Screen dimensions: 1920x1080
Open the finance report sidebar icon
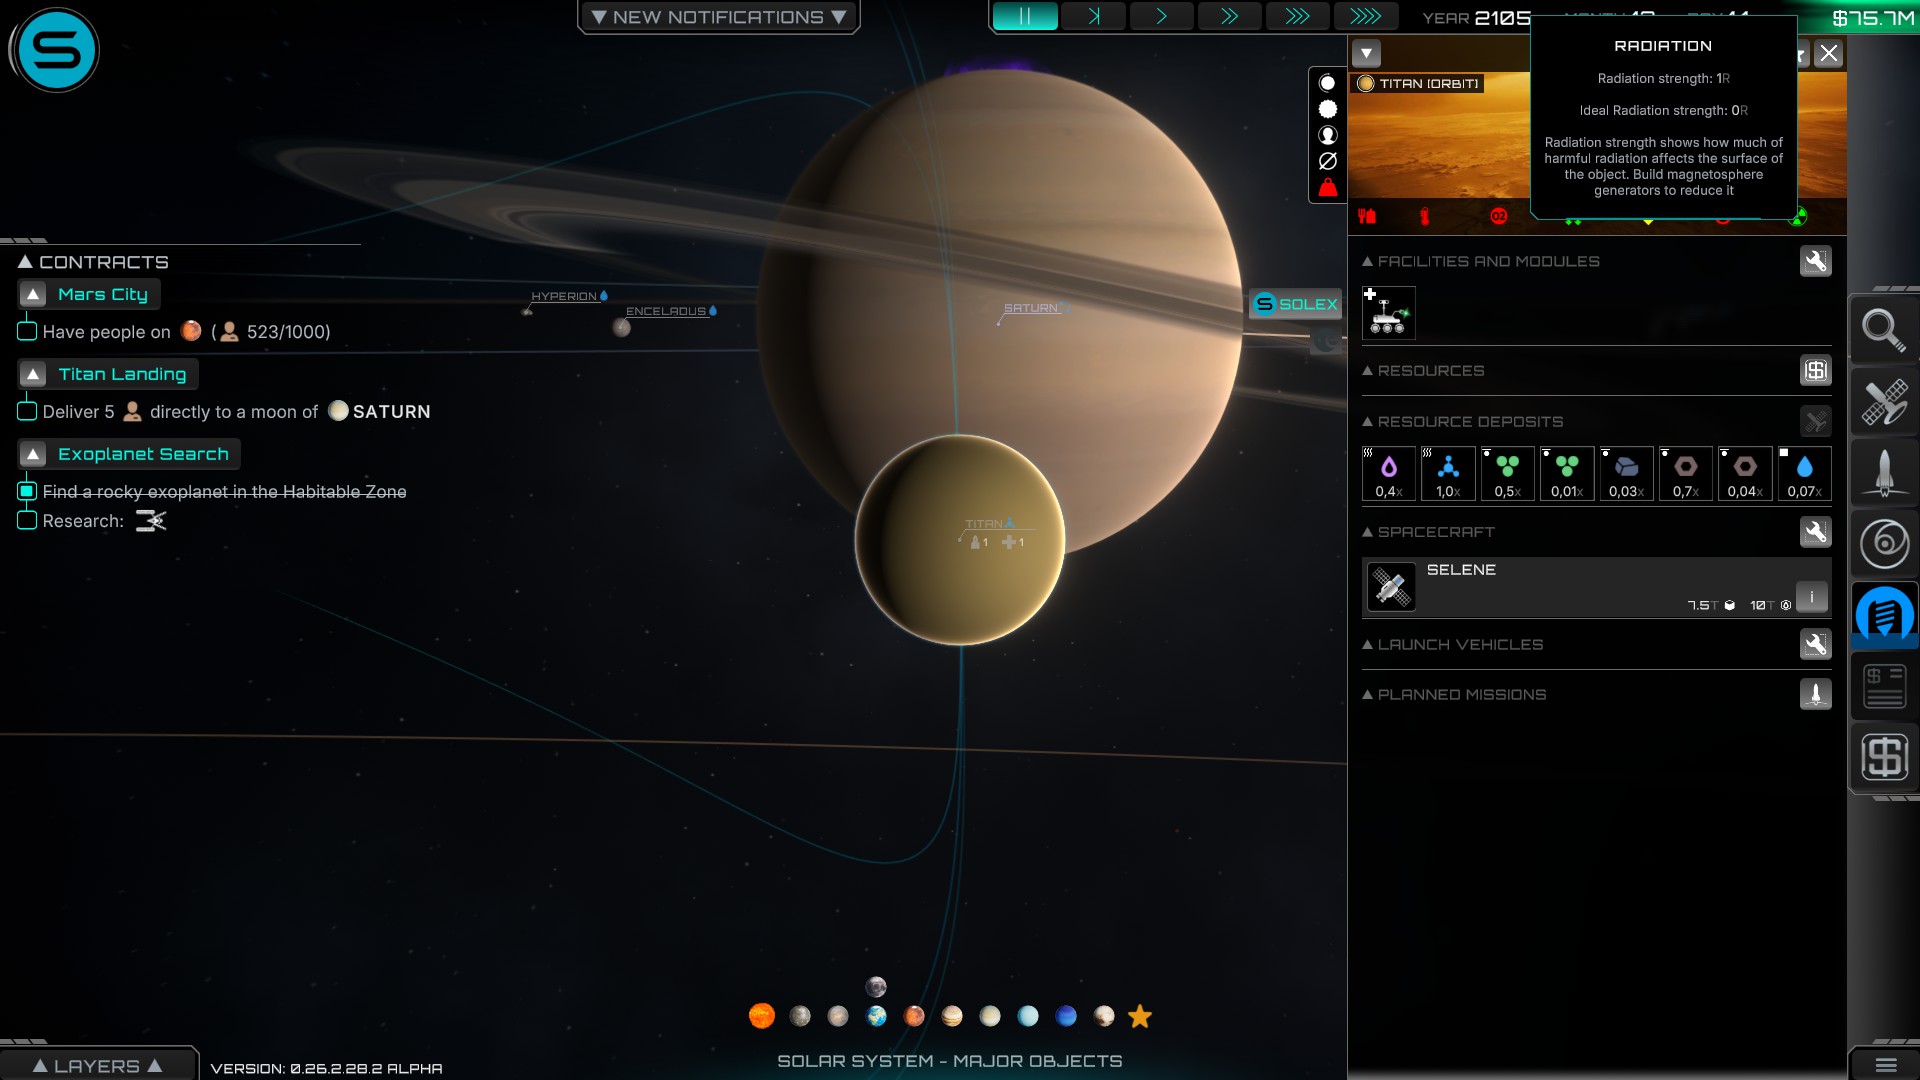[1883, 686]
